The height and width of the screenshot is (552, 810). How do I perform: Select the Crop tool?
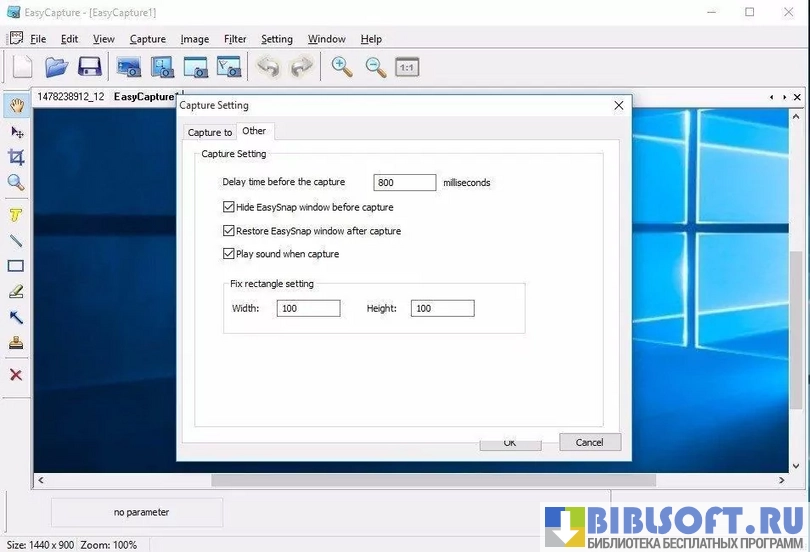point(16,157)
